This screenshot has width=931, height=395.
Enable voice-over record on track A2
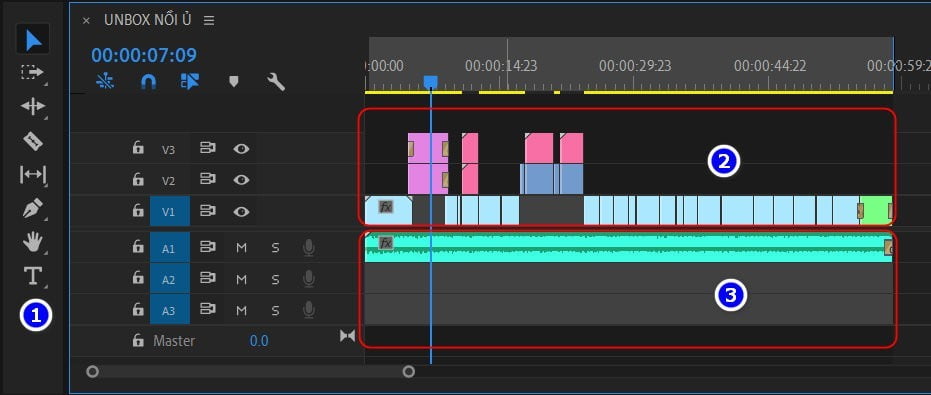[308, 278]
